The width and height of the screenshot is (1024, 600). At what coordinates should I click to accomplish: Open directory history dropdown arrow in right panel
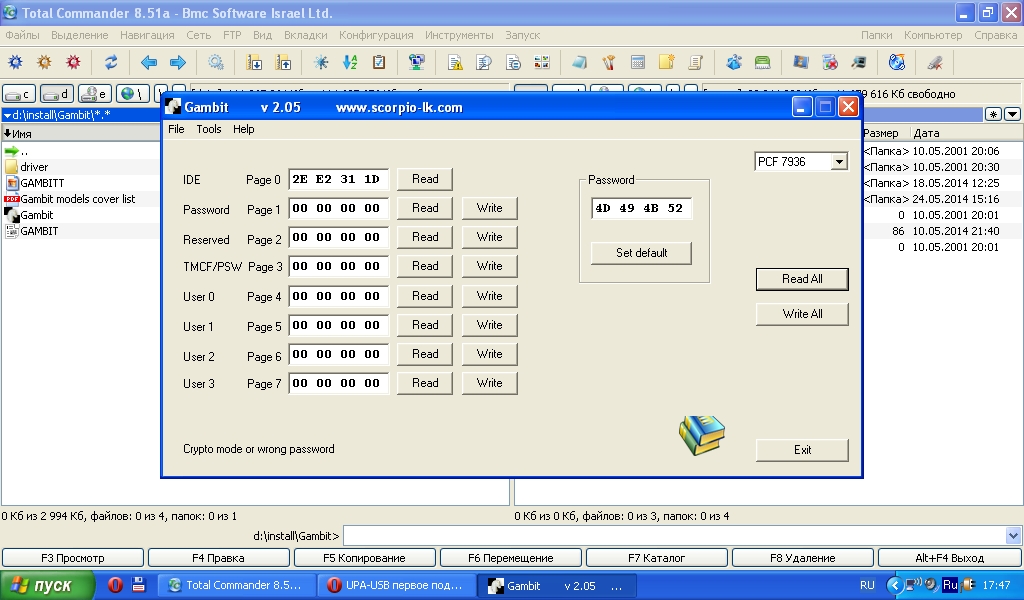coord(1012,114)
